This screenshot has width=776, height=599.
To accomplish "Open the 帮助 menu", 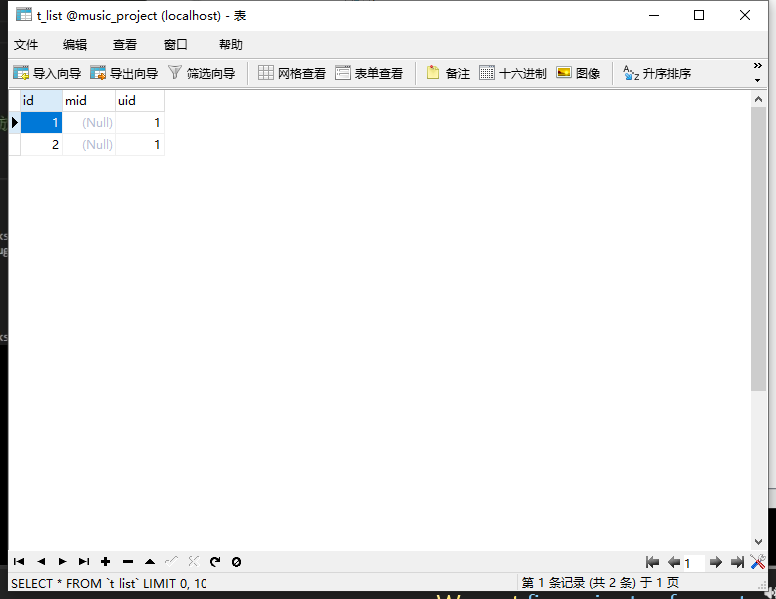I will coord(231,45).
